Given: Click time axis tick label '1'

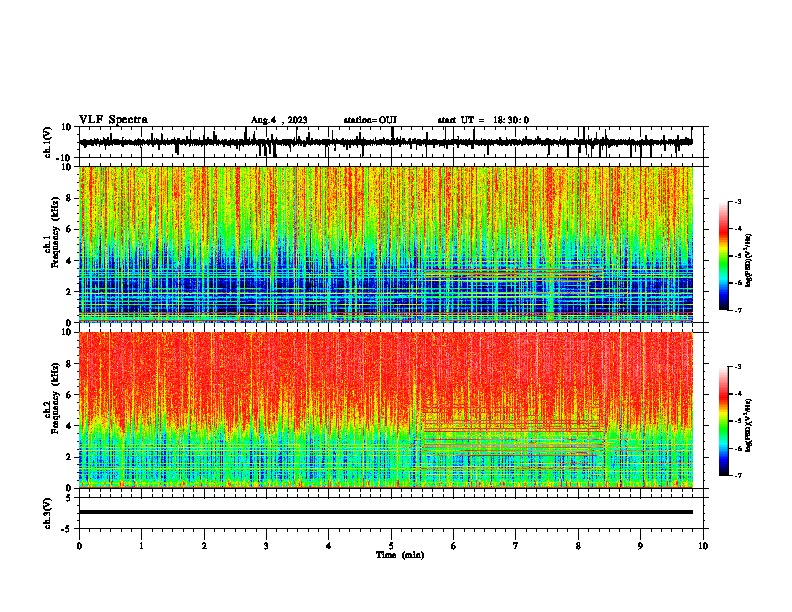Looking at the screenshot, I should pyautogui.click(x=141, y=546).
